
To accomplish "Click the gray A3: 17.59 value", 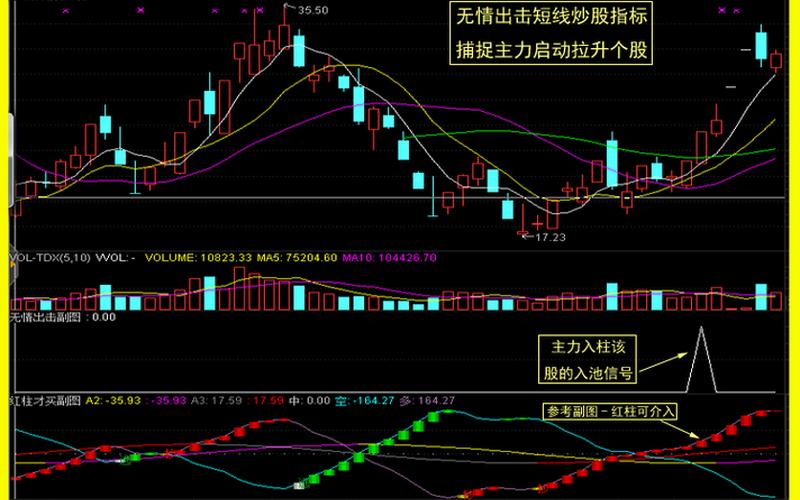I will coord(216,401).
